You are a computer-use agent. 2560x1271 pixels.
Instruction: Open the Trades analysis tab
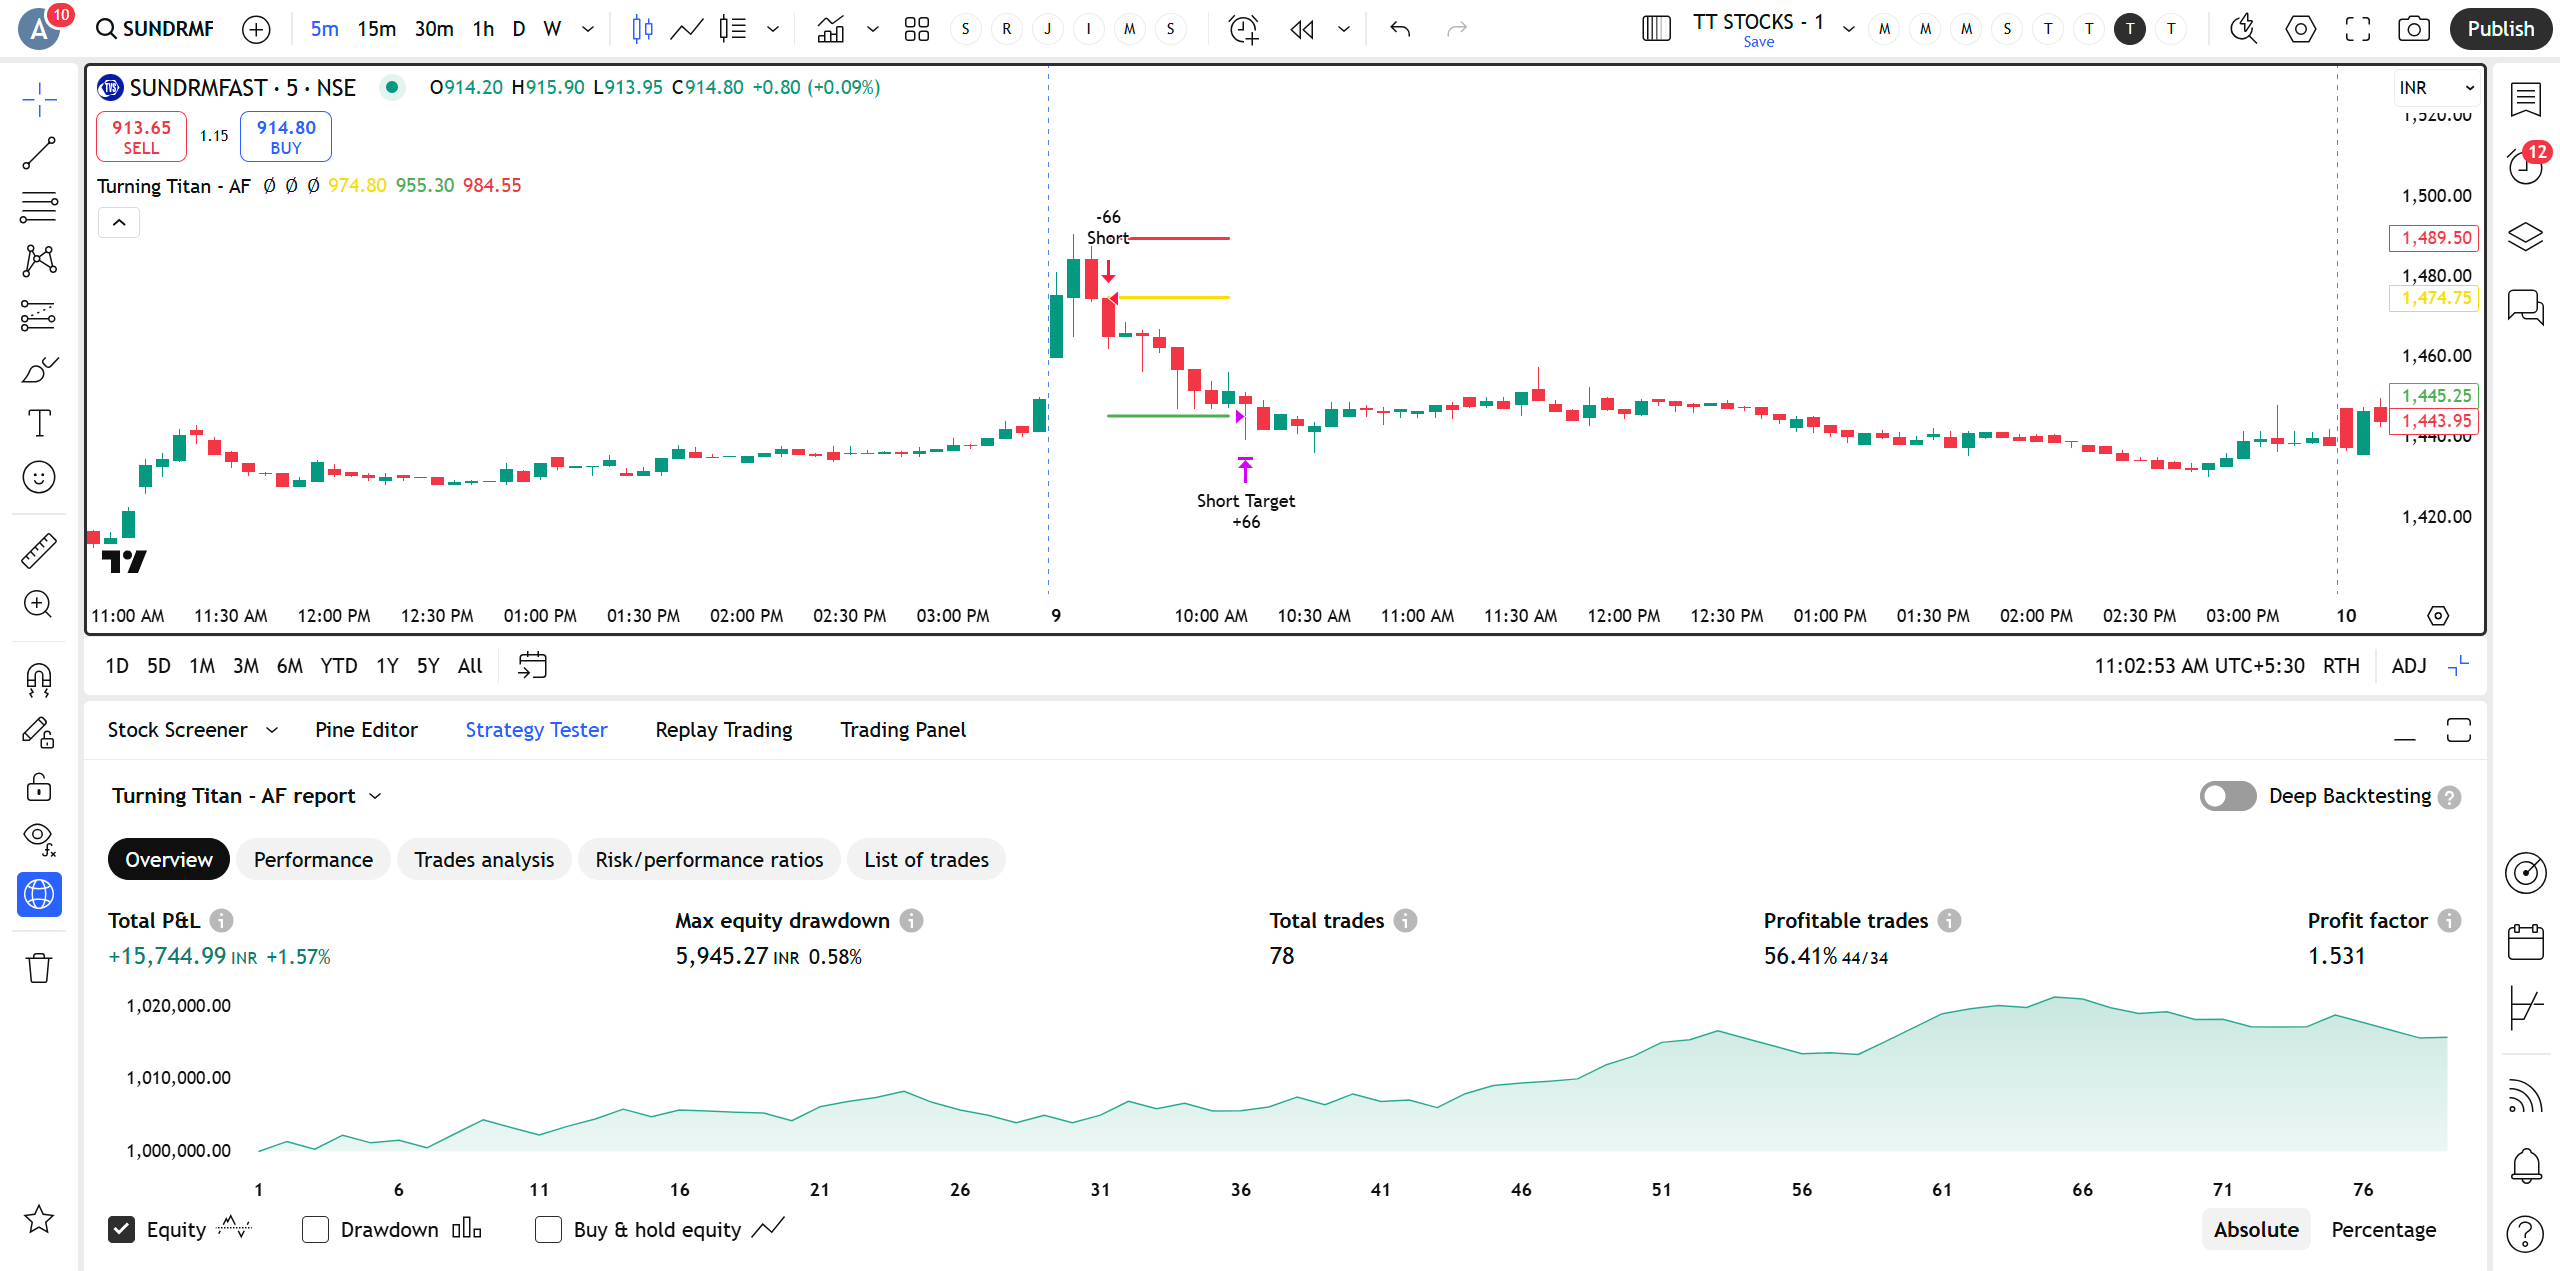click(484, 860)
